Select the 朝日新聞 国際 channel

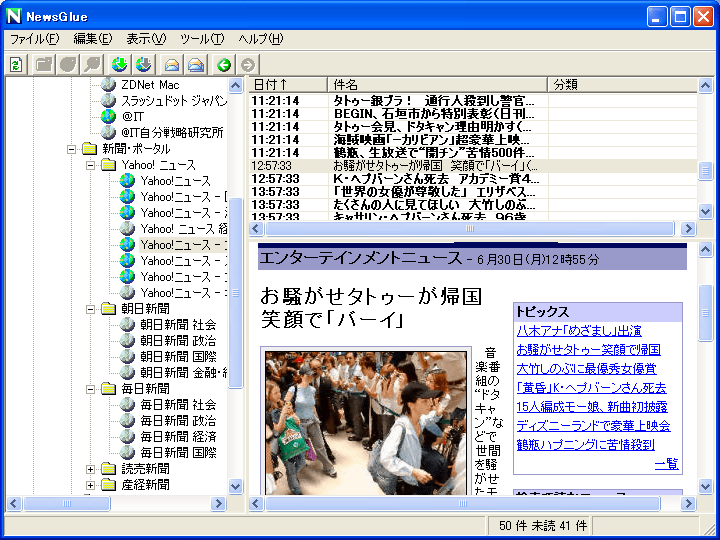[178, 357]
